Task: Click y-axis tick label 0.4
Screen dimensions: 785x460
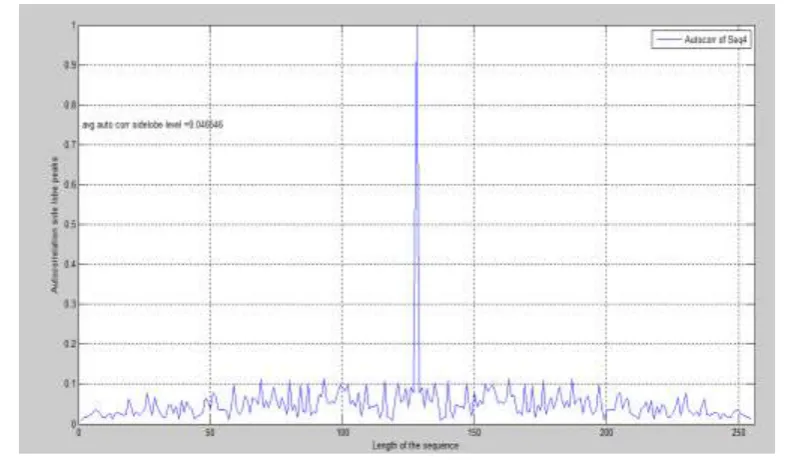Action: pos(70,264)
